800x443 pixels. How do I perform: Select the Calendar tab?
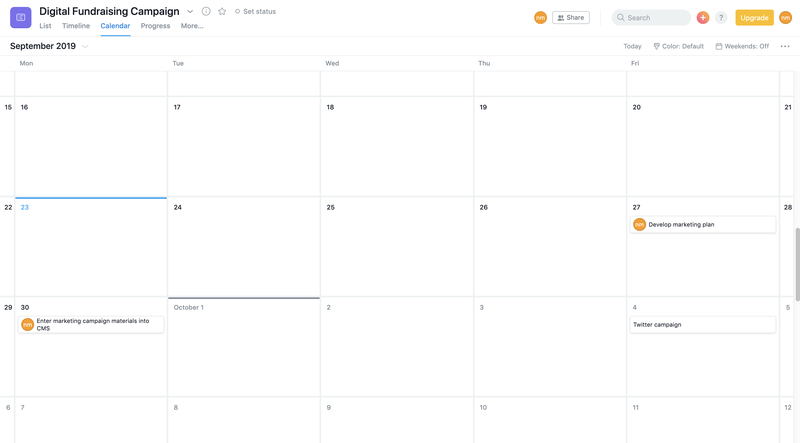click(x=115, y=26)
